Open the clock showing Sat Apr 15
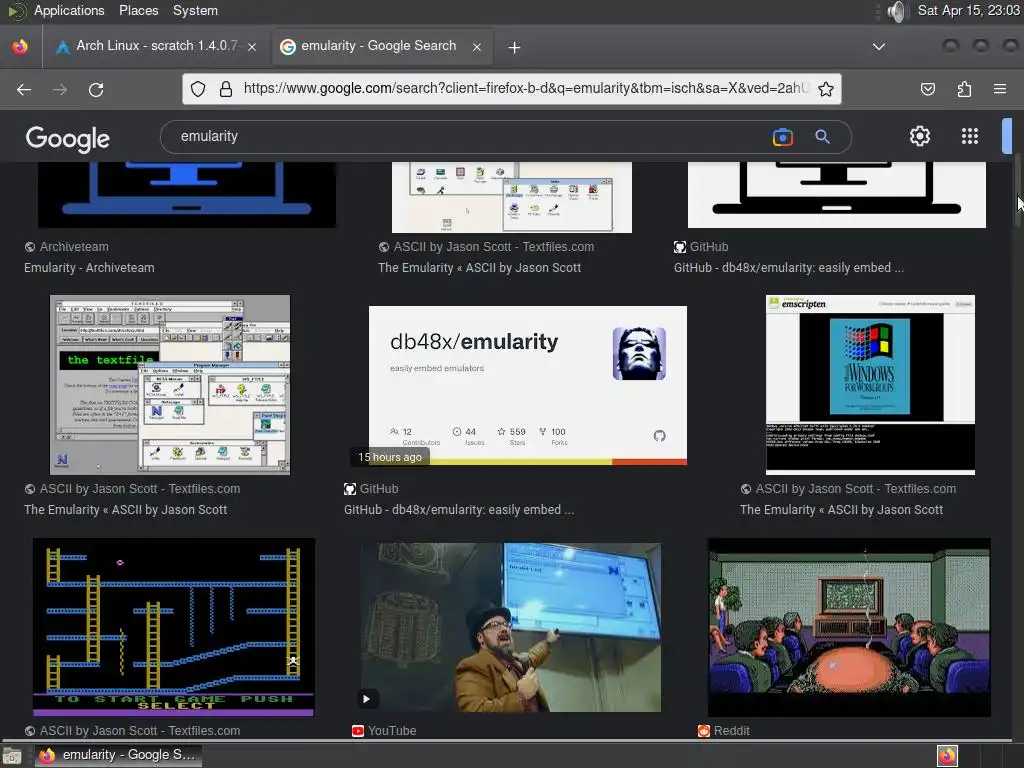 [968, 10]
